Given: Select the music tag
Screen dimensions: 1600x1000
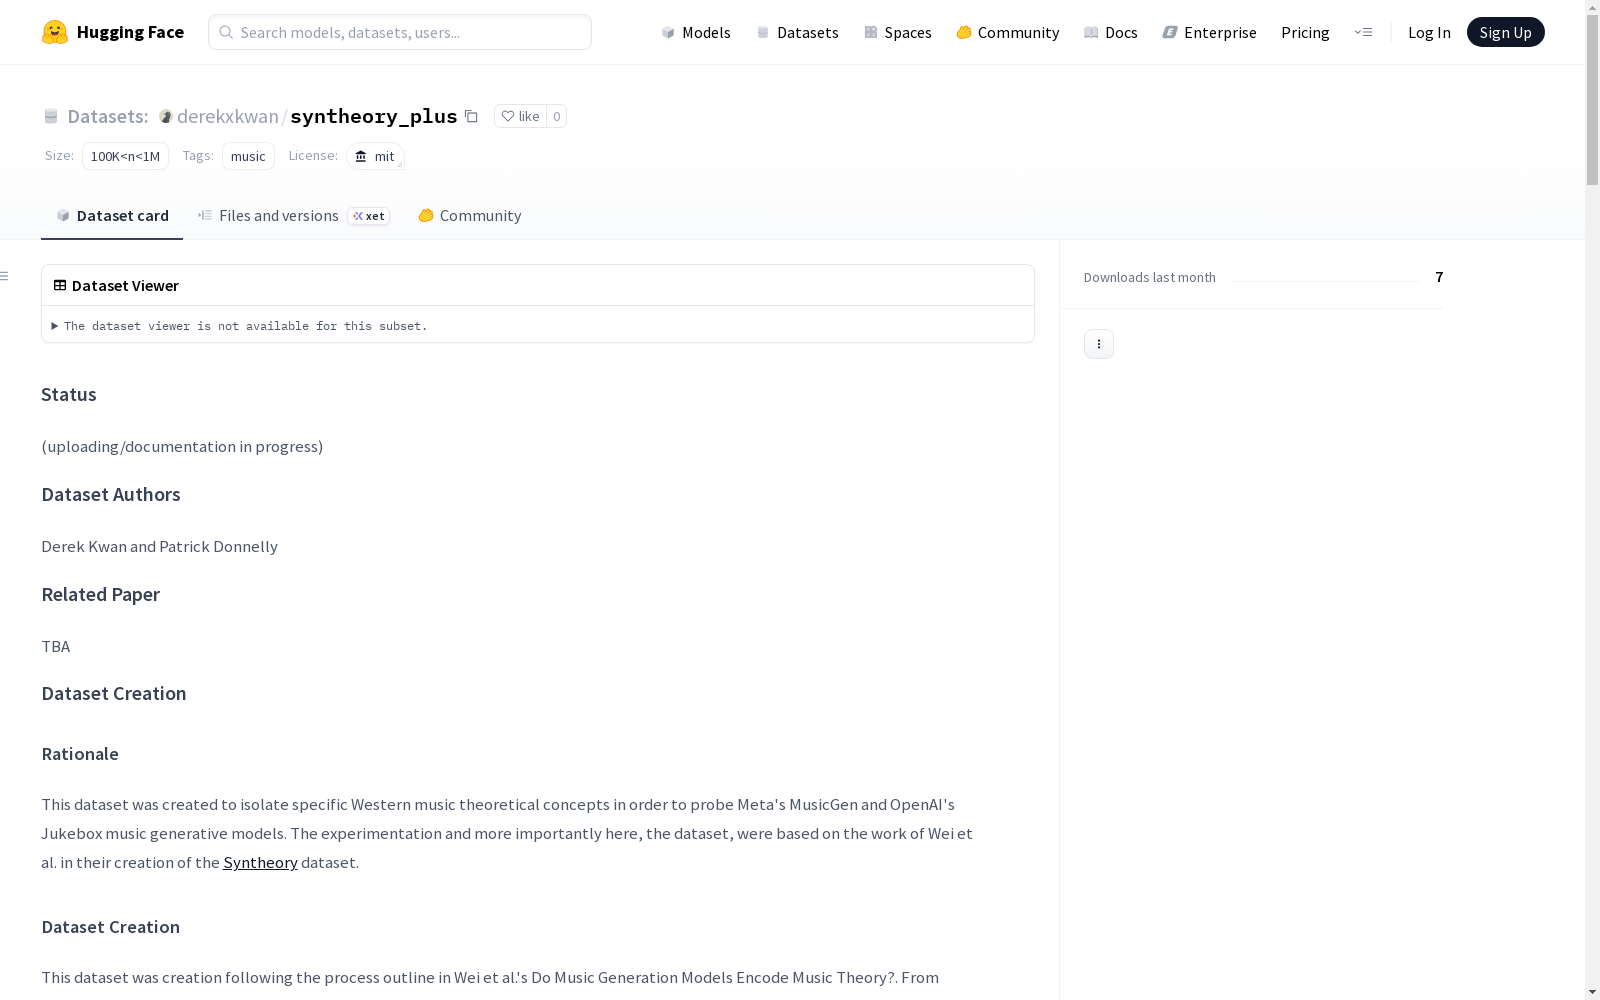Looking at the screenshot, I should (248, 156).
